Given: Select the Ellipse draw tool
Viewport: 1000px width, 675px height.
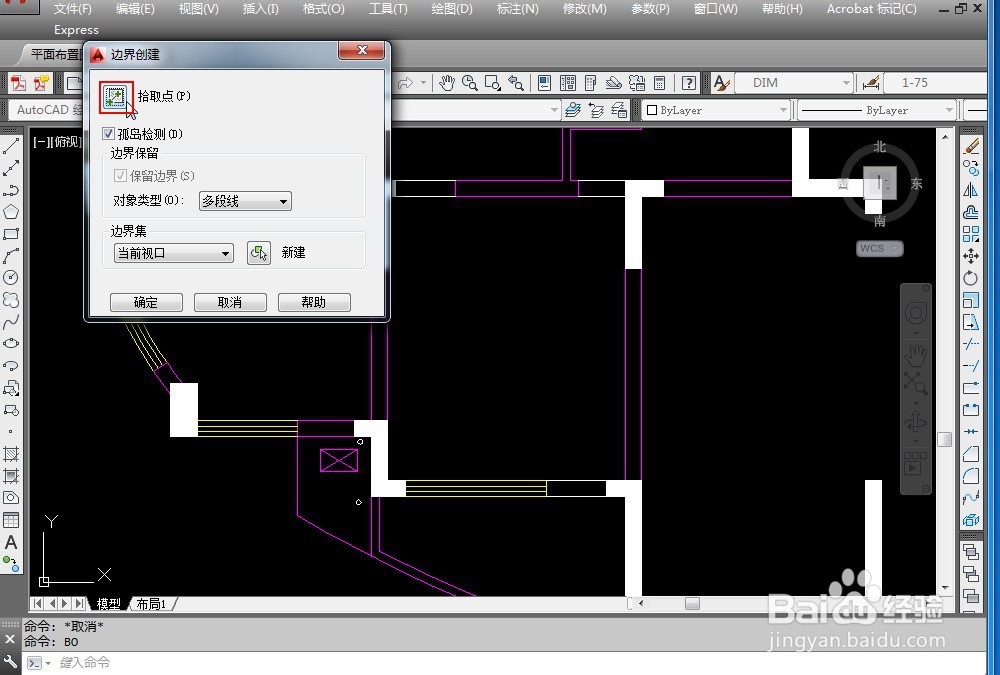Looking at the screenshot, I should [x=11, y=343].
